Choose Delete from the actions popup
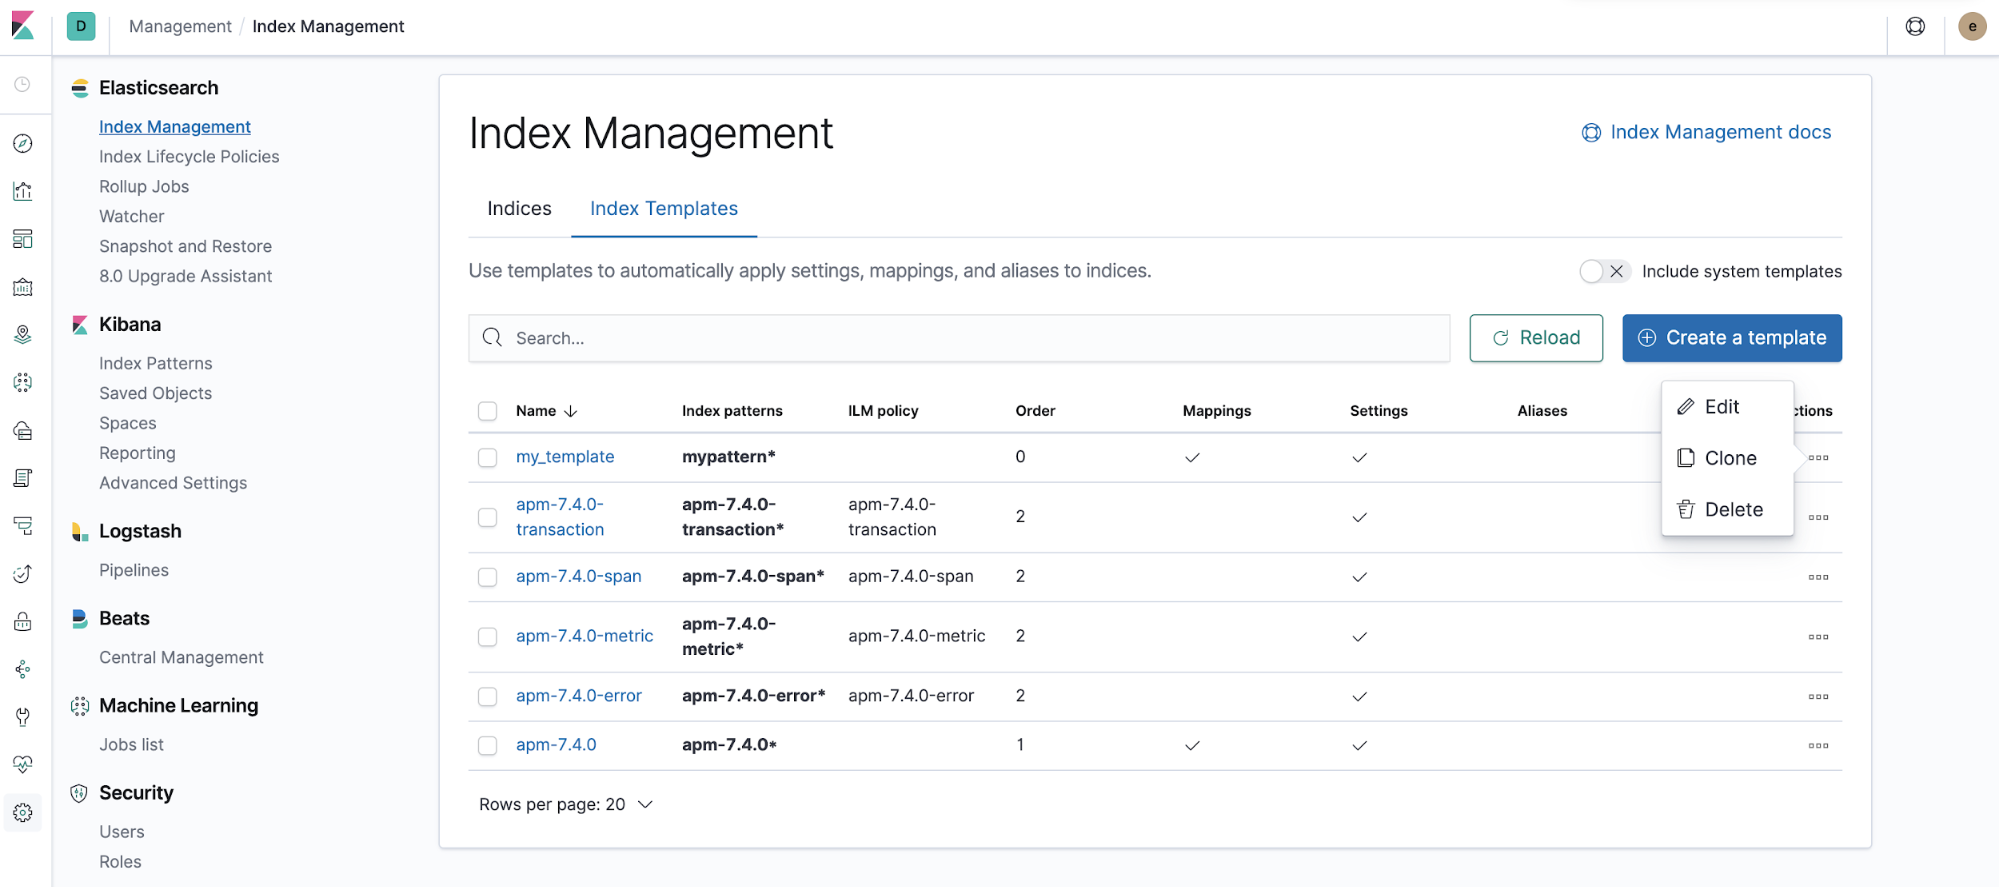The height and width of the screenshot is (887, 1999). pyautogui.click(x=1728, y=509)
